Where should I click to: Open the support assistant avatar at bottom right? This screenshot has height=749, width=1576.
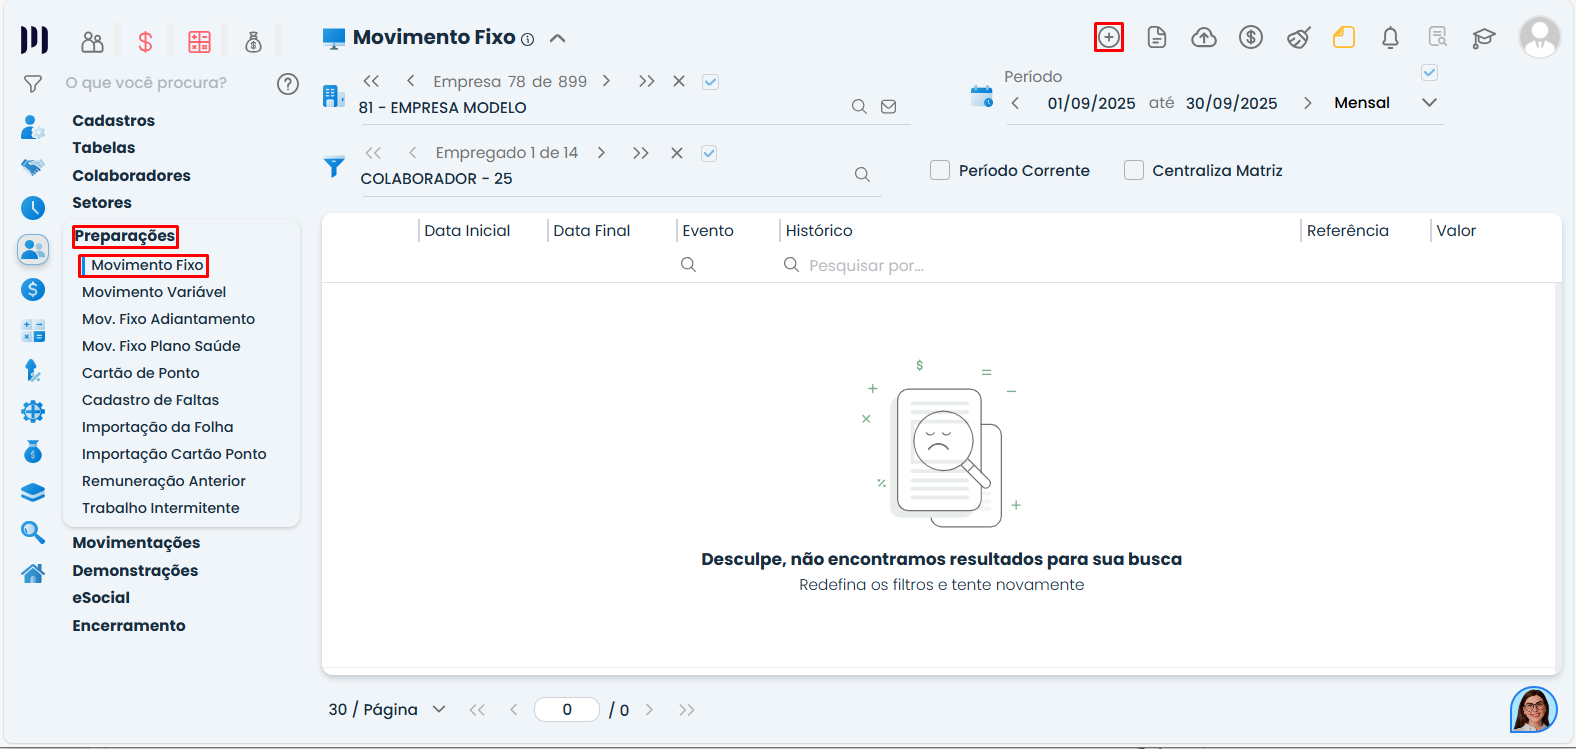pos(1533,710)
